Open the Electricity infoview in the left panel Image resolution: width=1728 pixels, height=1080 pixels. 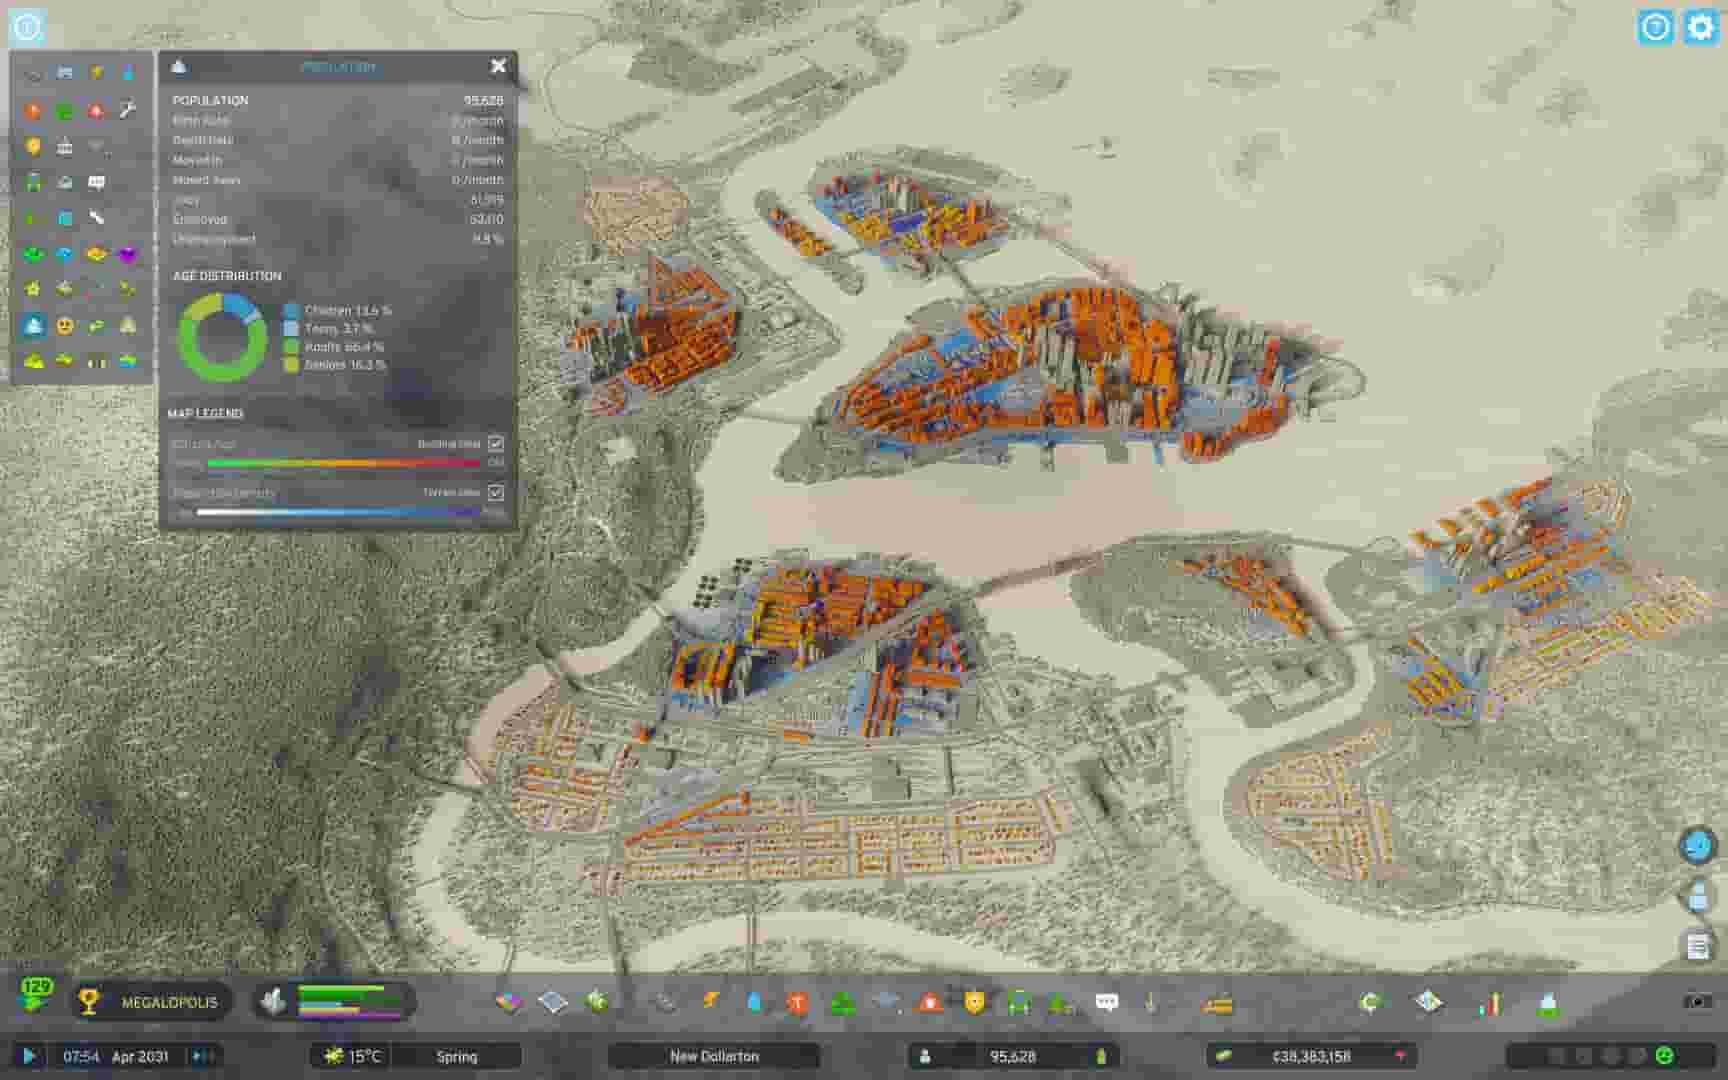tap(96, 71)
